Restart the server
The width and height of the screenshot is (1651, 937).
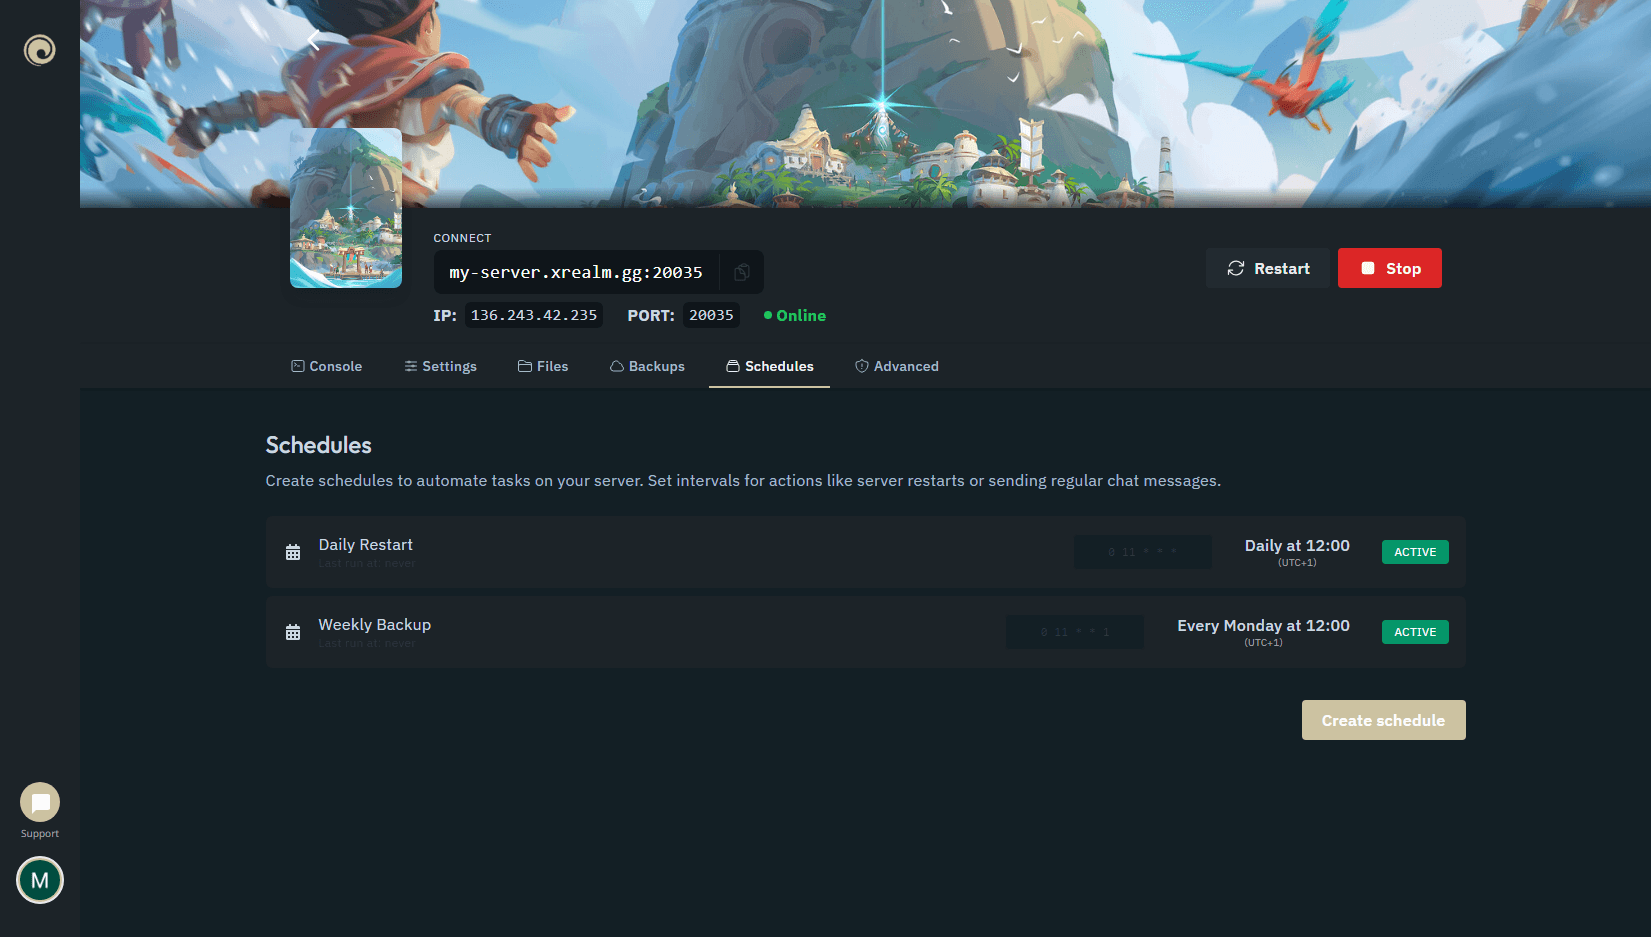tap(1267, 268)
